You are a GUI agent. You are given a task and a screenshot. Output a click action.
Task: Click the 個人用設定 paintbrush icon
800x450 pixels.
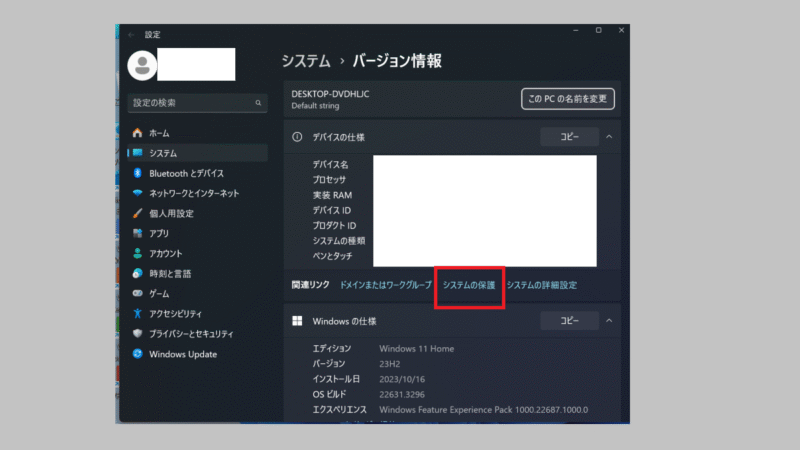pos(137,213)
